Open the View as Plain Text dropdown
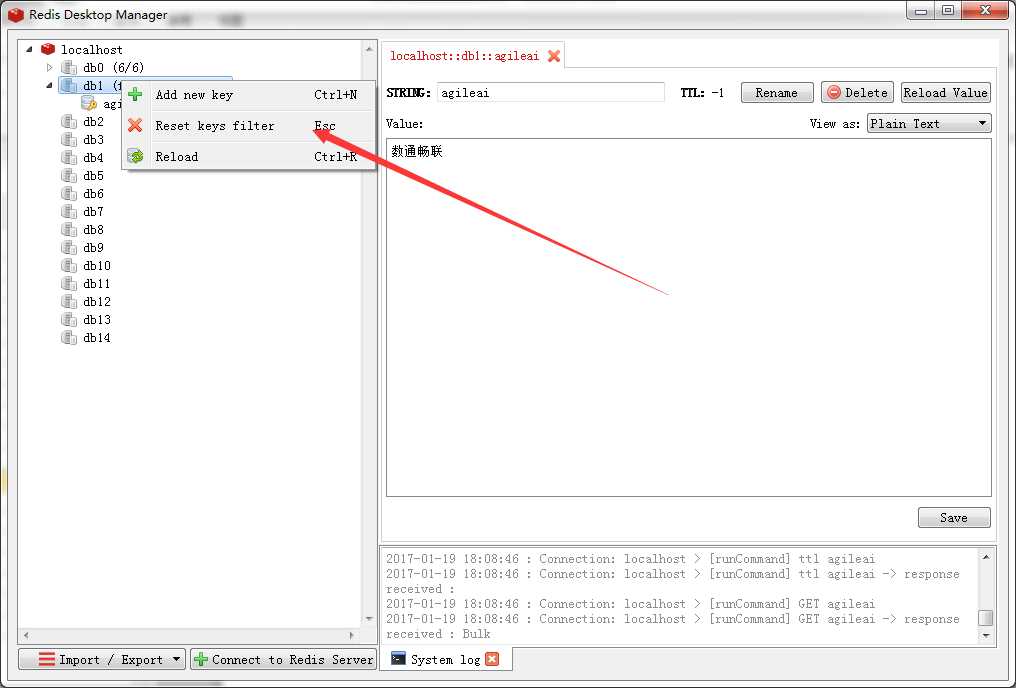 [929, 123]
